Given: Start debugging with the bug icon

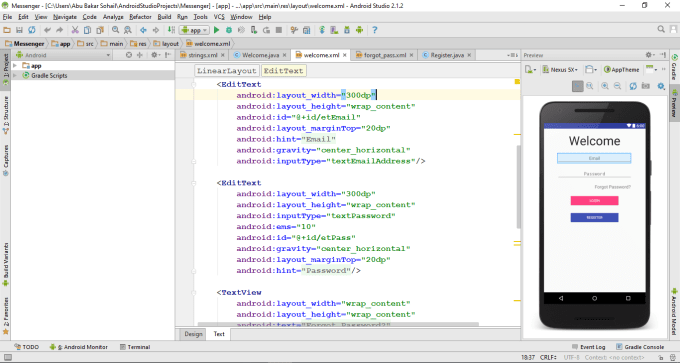Looking at the screenshot, I should pos(229,30).
